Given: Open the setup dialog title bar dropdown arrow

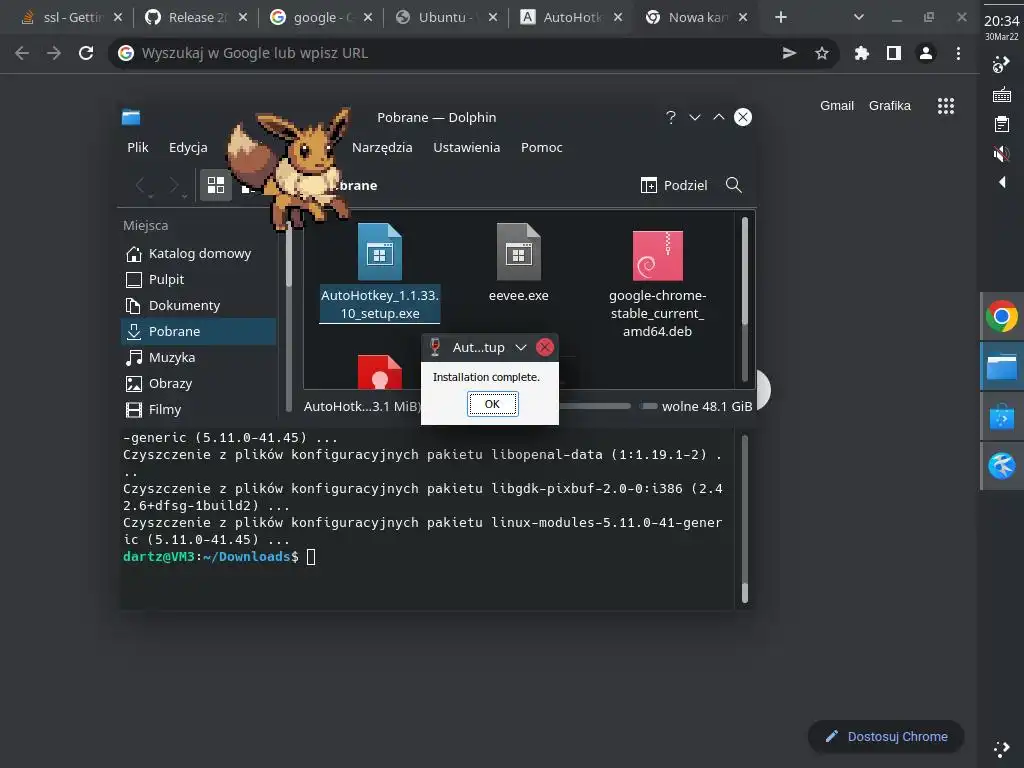Looking at the screenshot, I should point(520,347).
